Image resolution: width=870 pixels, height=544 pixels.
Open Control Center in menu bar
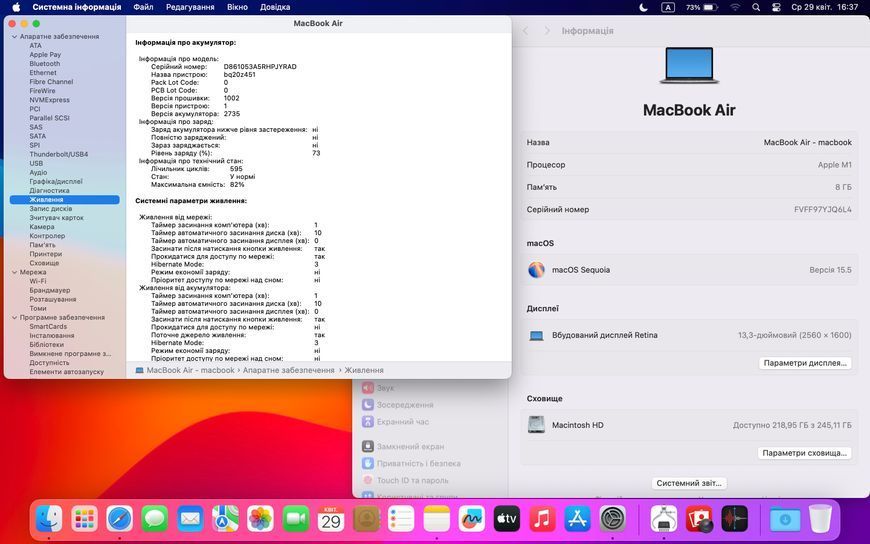(776, 7)
